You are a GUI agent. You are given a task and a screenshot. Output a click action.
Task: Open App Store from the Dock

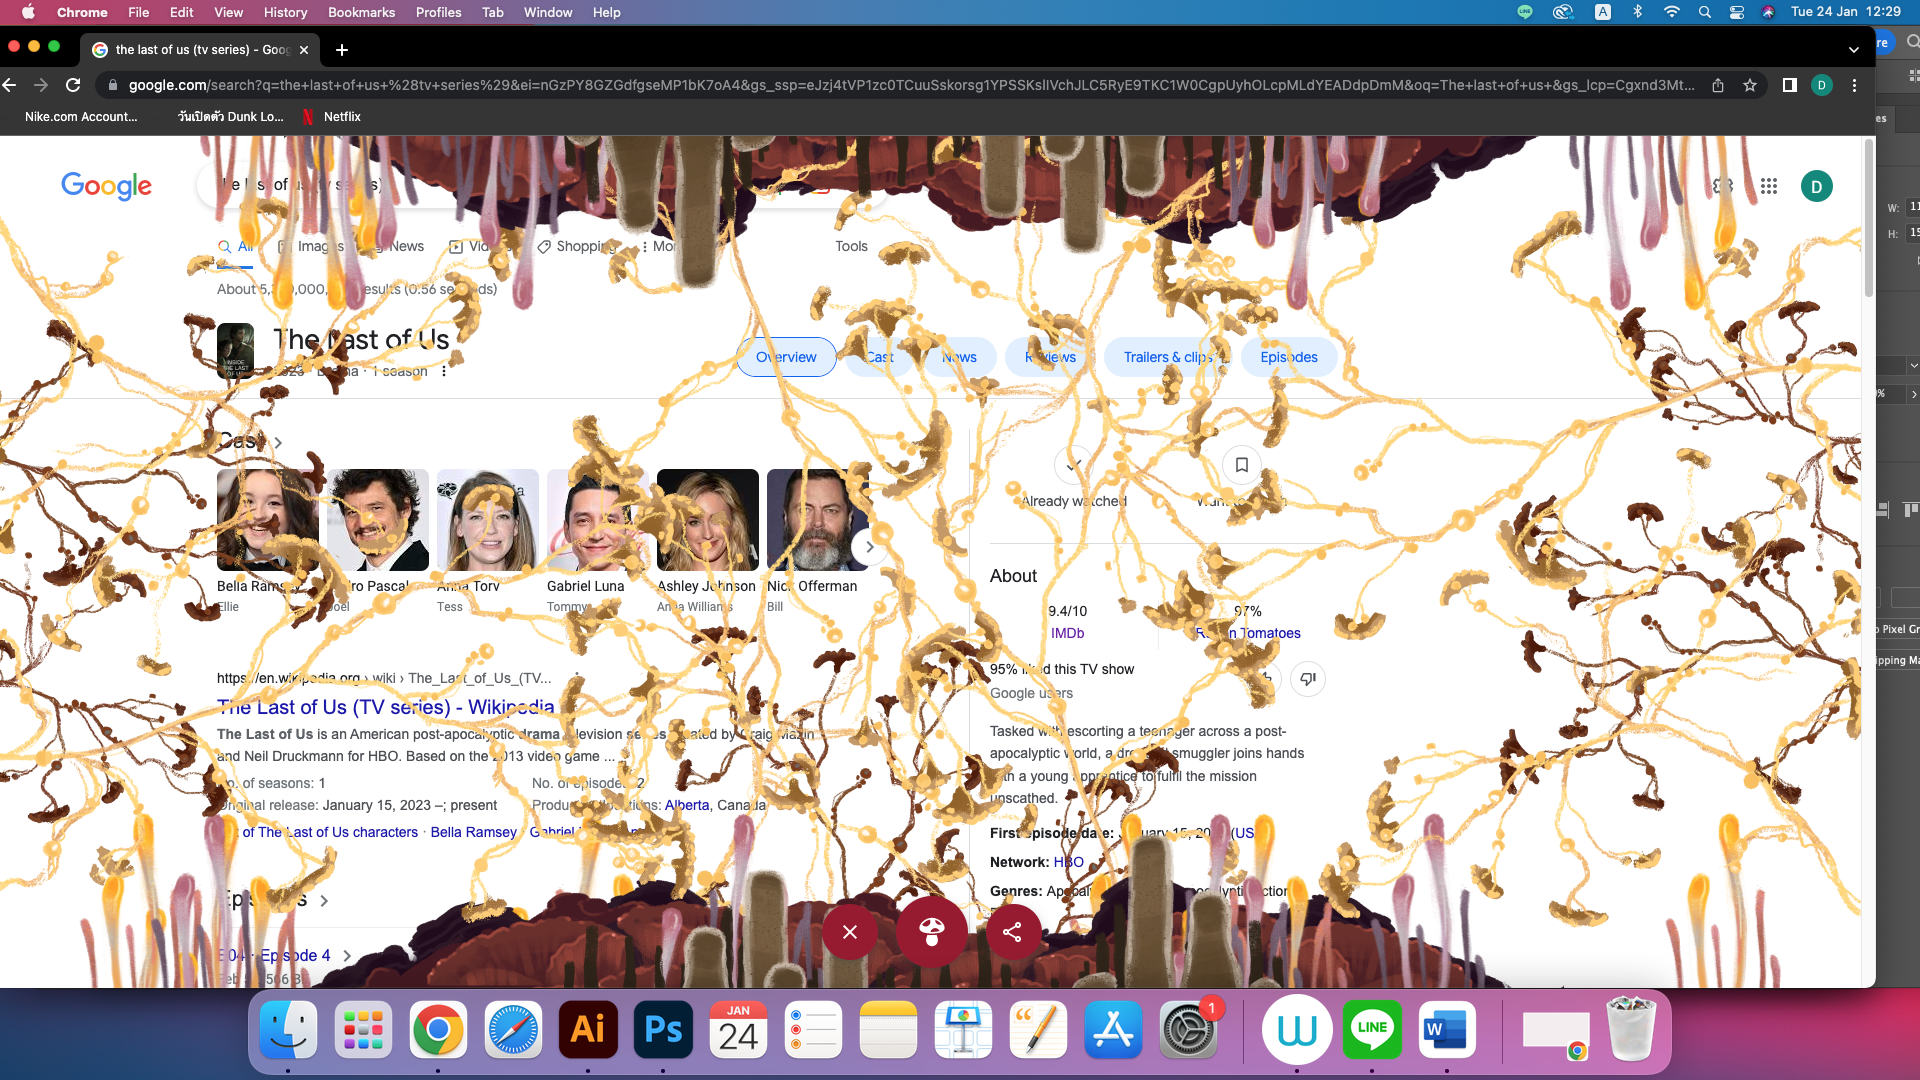click(1113, 1030)
